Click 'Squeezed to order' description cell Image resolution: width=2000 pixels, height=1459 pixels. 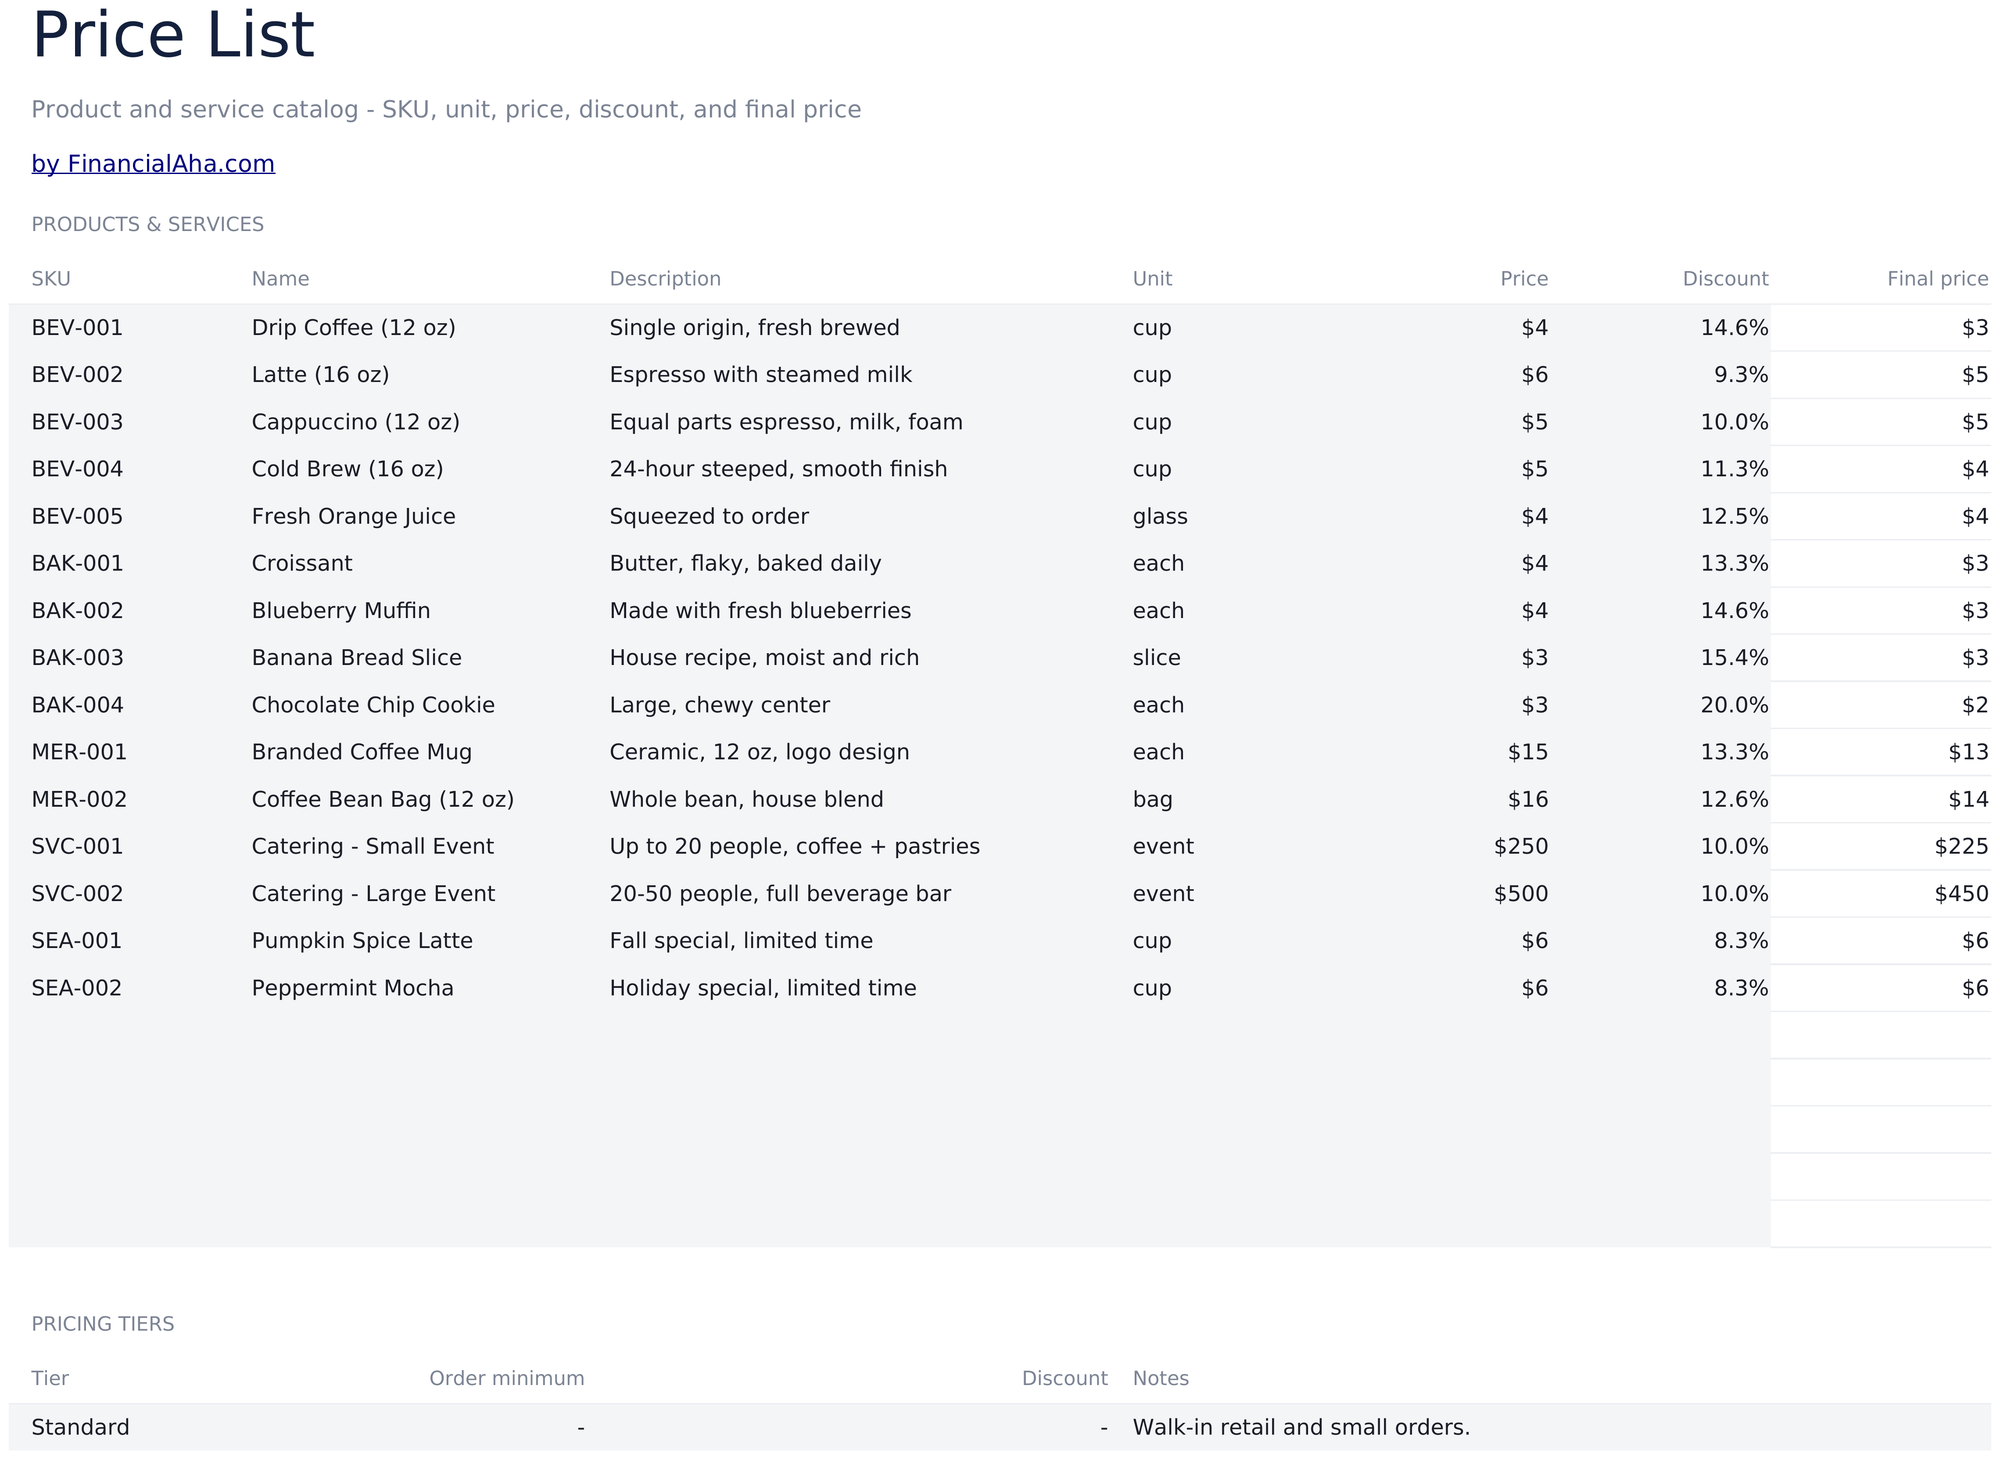click(x=709, y=517)
